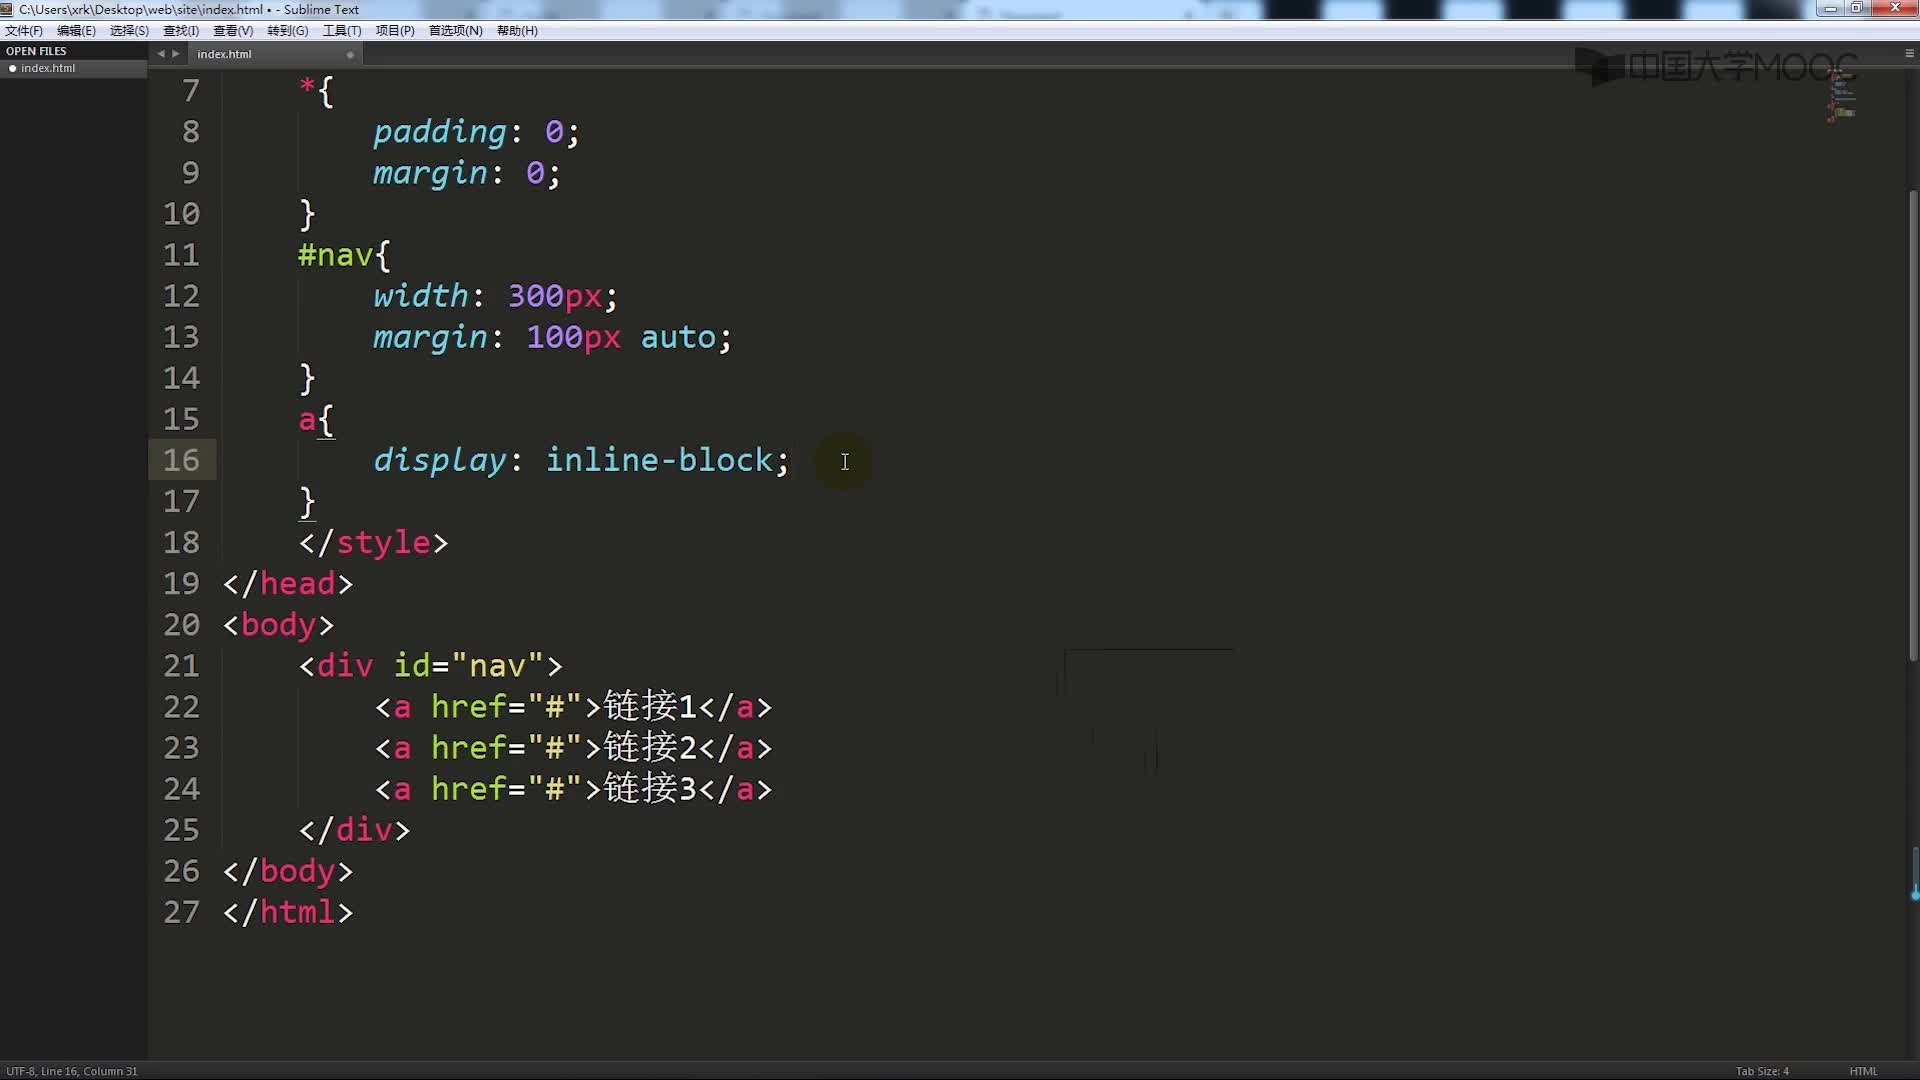1920x1080 pixels.
Task: Go to the previous tab with the left arrow
Action: [x=161, y=54]
